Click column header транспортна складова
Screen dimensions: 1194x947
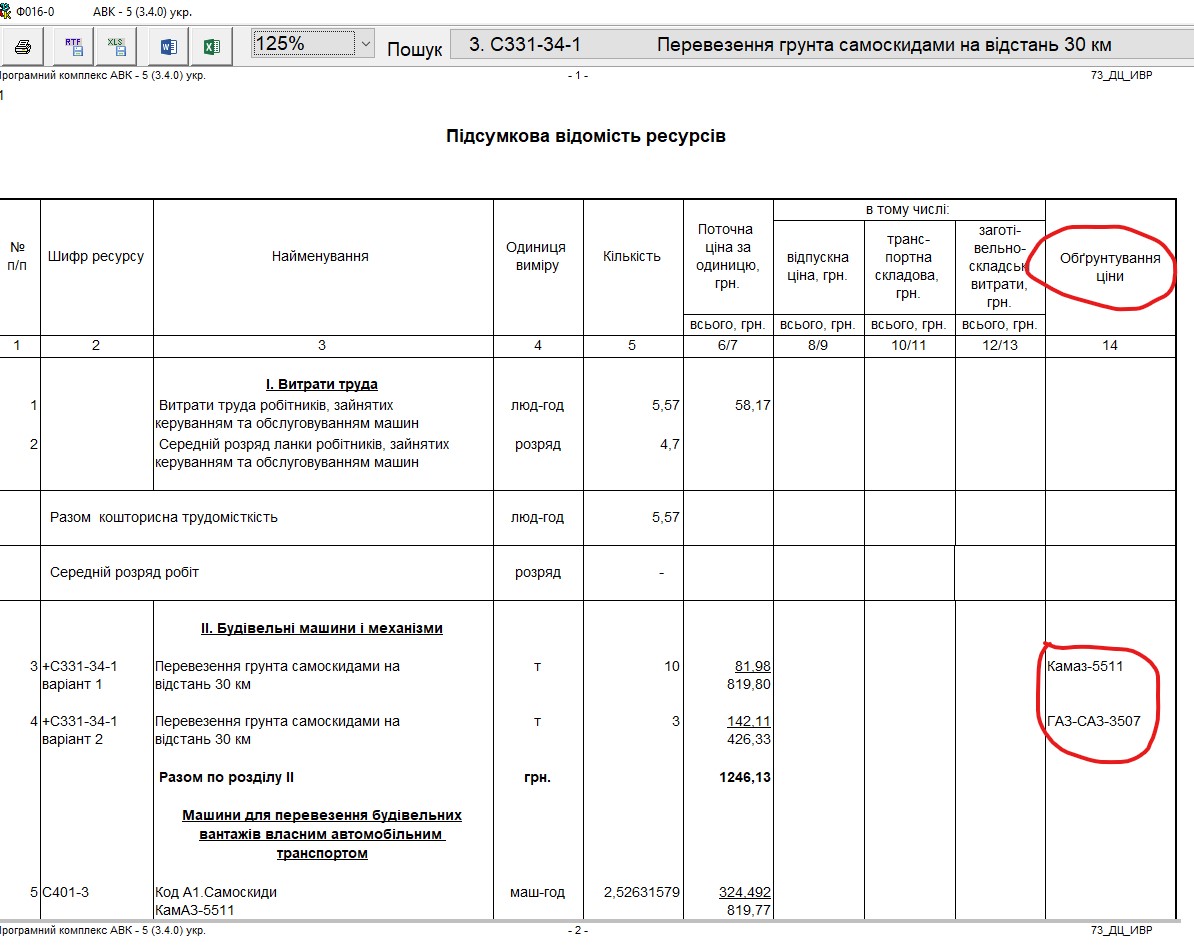coord(908,266)
